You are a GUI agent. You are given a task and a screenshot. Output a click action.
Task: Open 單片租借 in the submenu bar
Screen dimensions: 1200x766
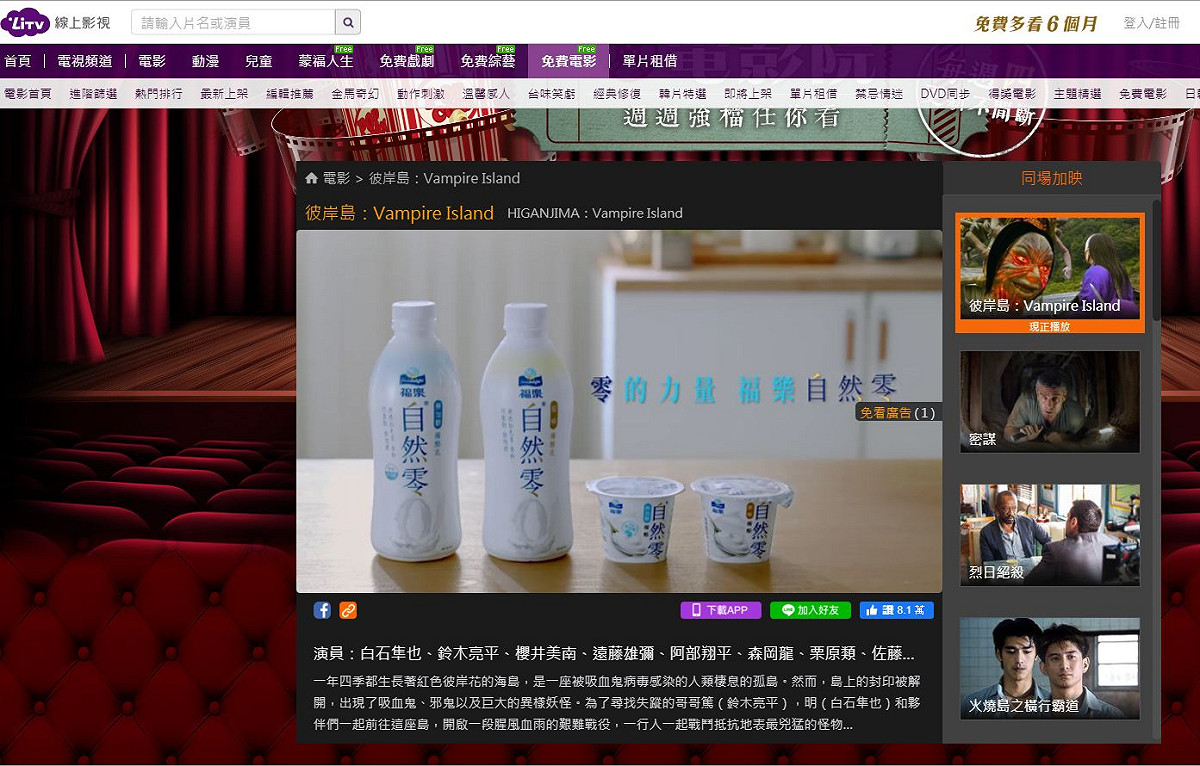click(814, 94)
